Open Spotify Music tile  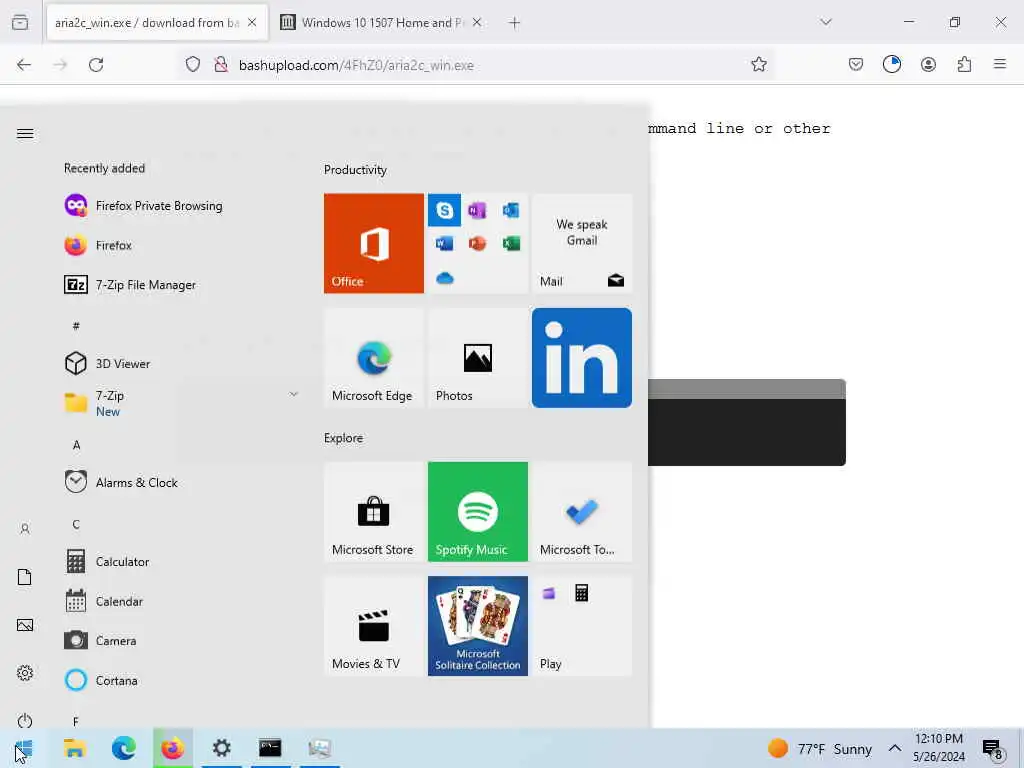tap(477, 511)
